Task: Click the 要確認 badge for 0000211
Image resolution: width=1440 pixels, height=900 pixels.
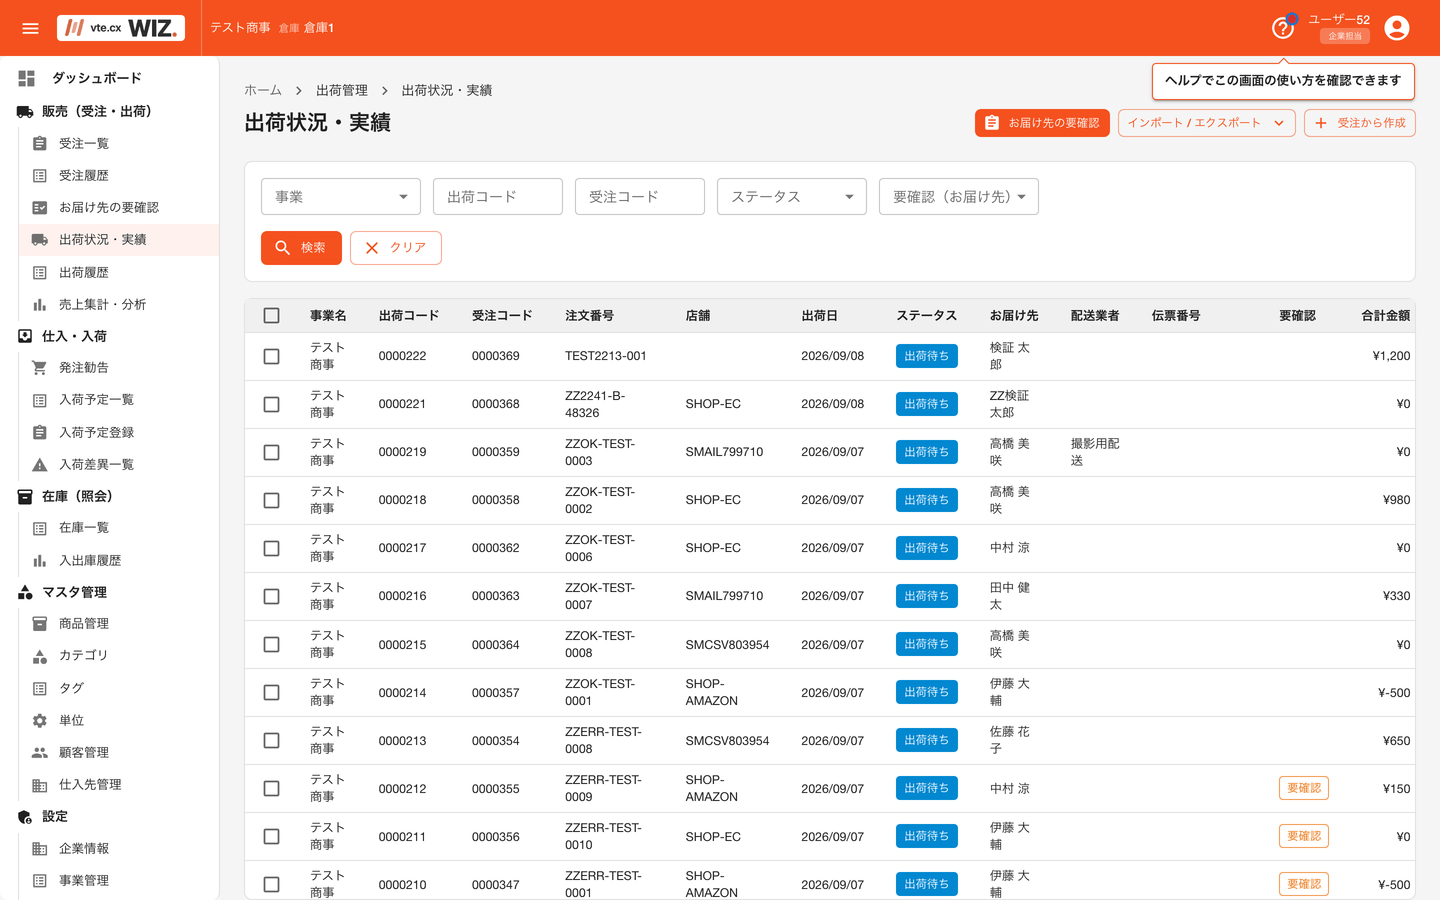Action: tap(1304, 836)
